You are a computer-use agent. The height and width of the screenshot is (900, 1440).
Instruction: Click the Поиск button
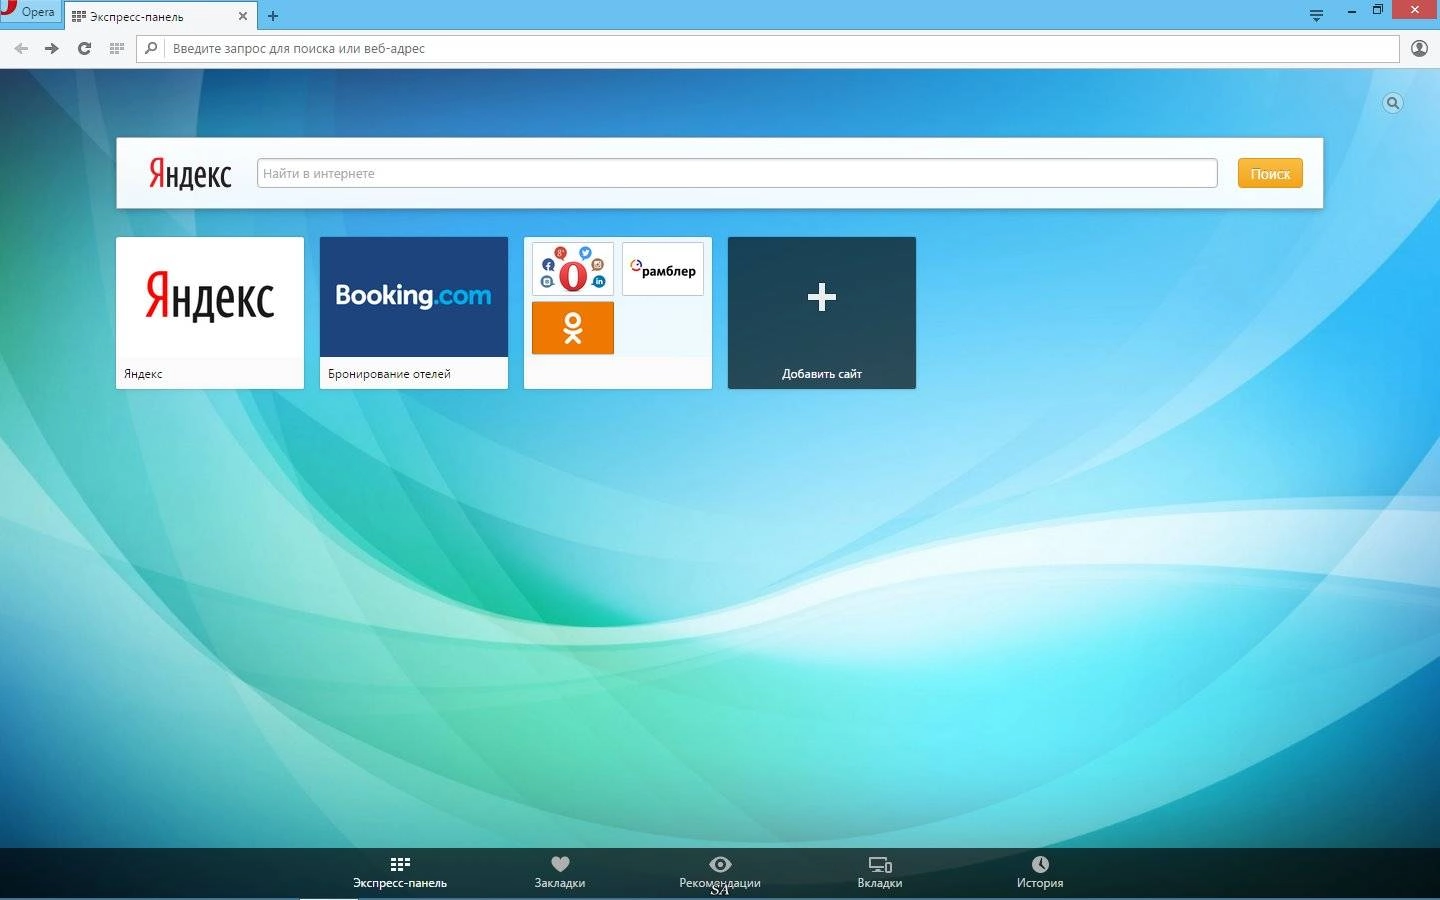click(x=1270, y=173)
